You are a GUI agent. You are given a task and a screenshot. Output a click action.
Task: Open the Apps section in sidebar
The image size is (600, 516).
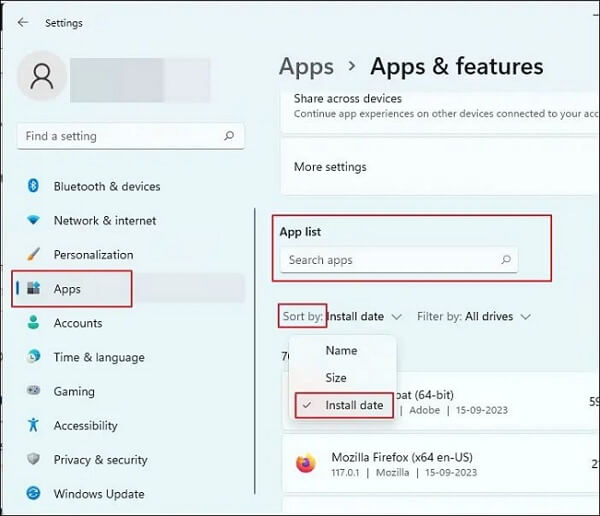(x=68, y=289)
